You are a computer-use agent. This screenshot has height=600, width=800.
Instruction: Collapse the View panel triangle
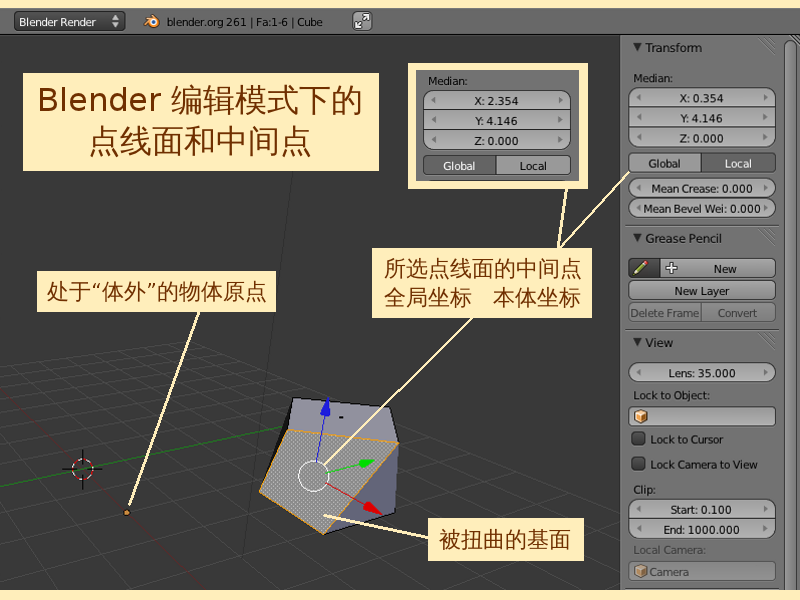click(637, 342)
